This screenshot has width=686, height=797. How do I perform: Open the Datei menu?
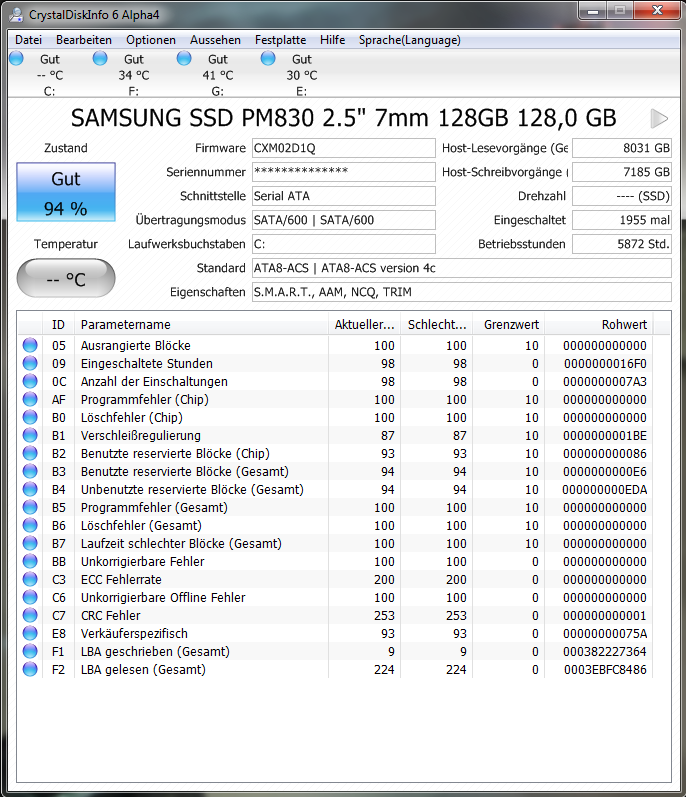(x=28, y=40)
